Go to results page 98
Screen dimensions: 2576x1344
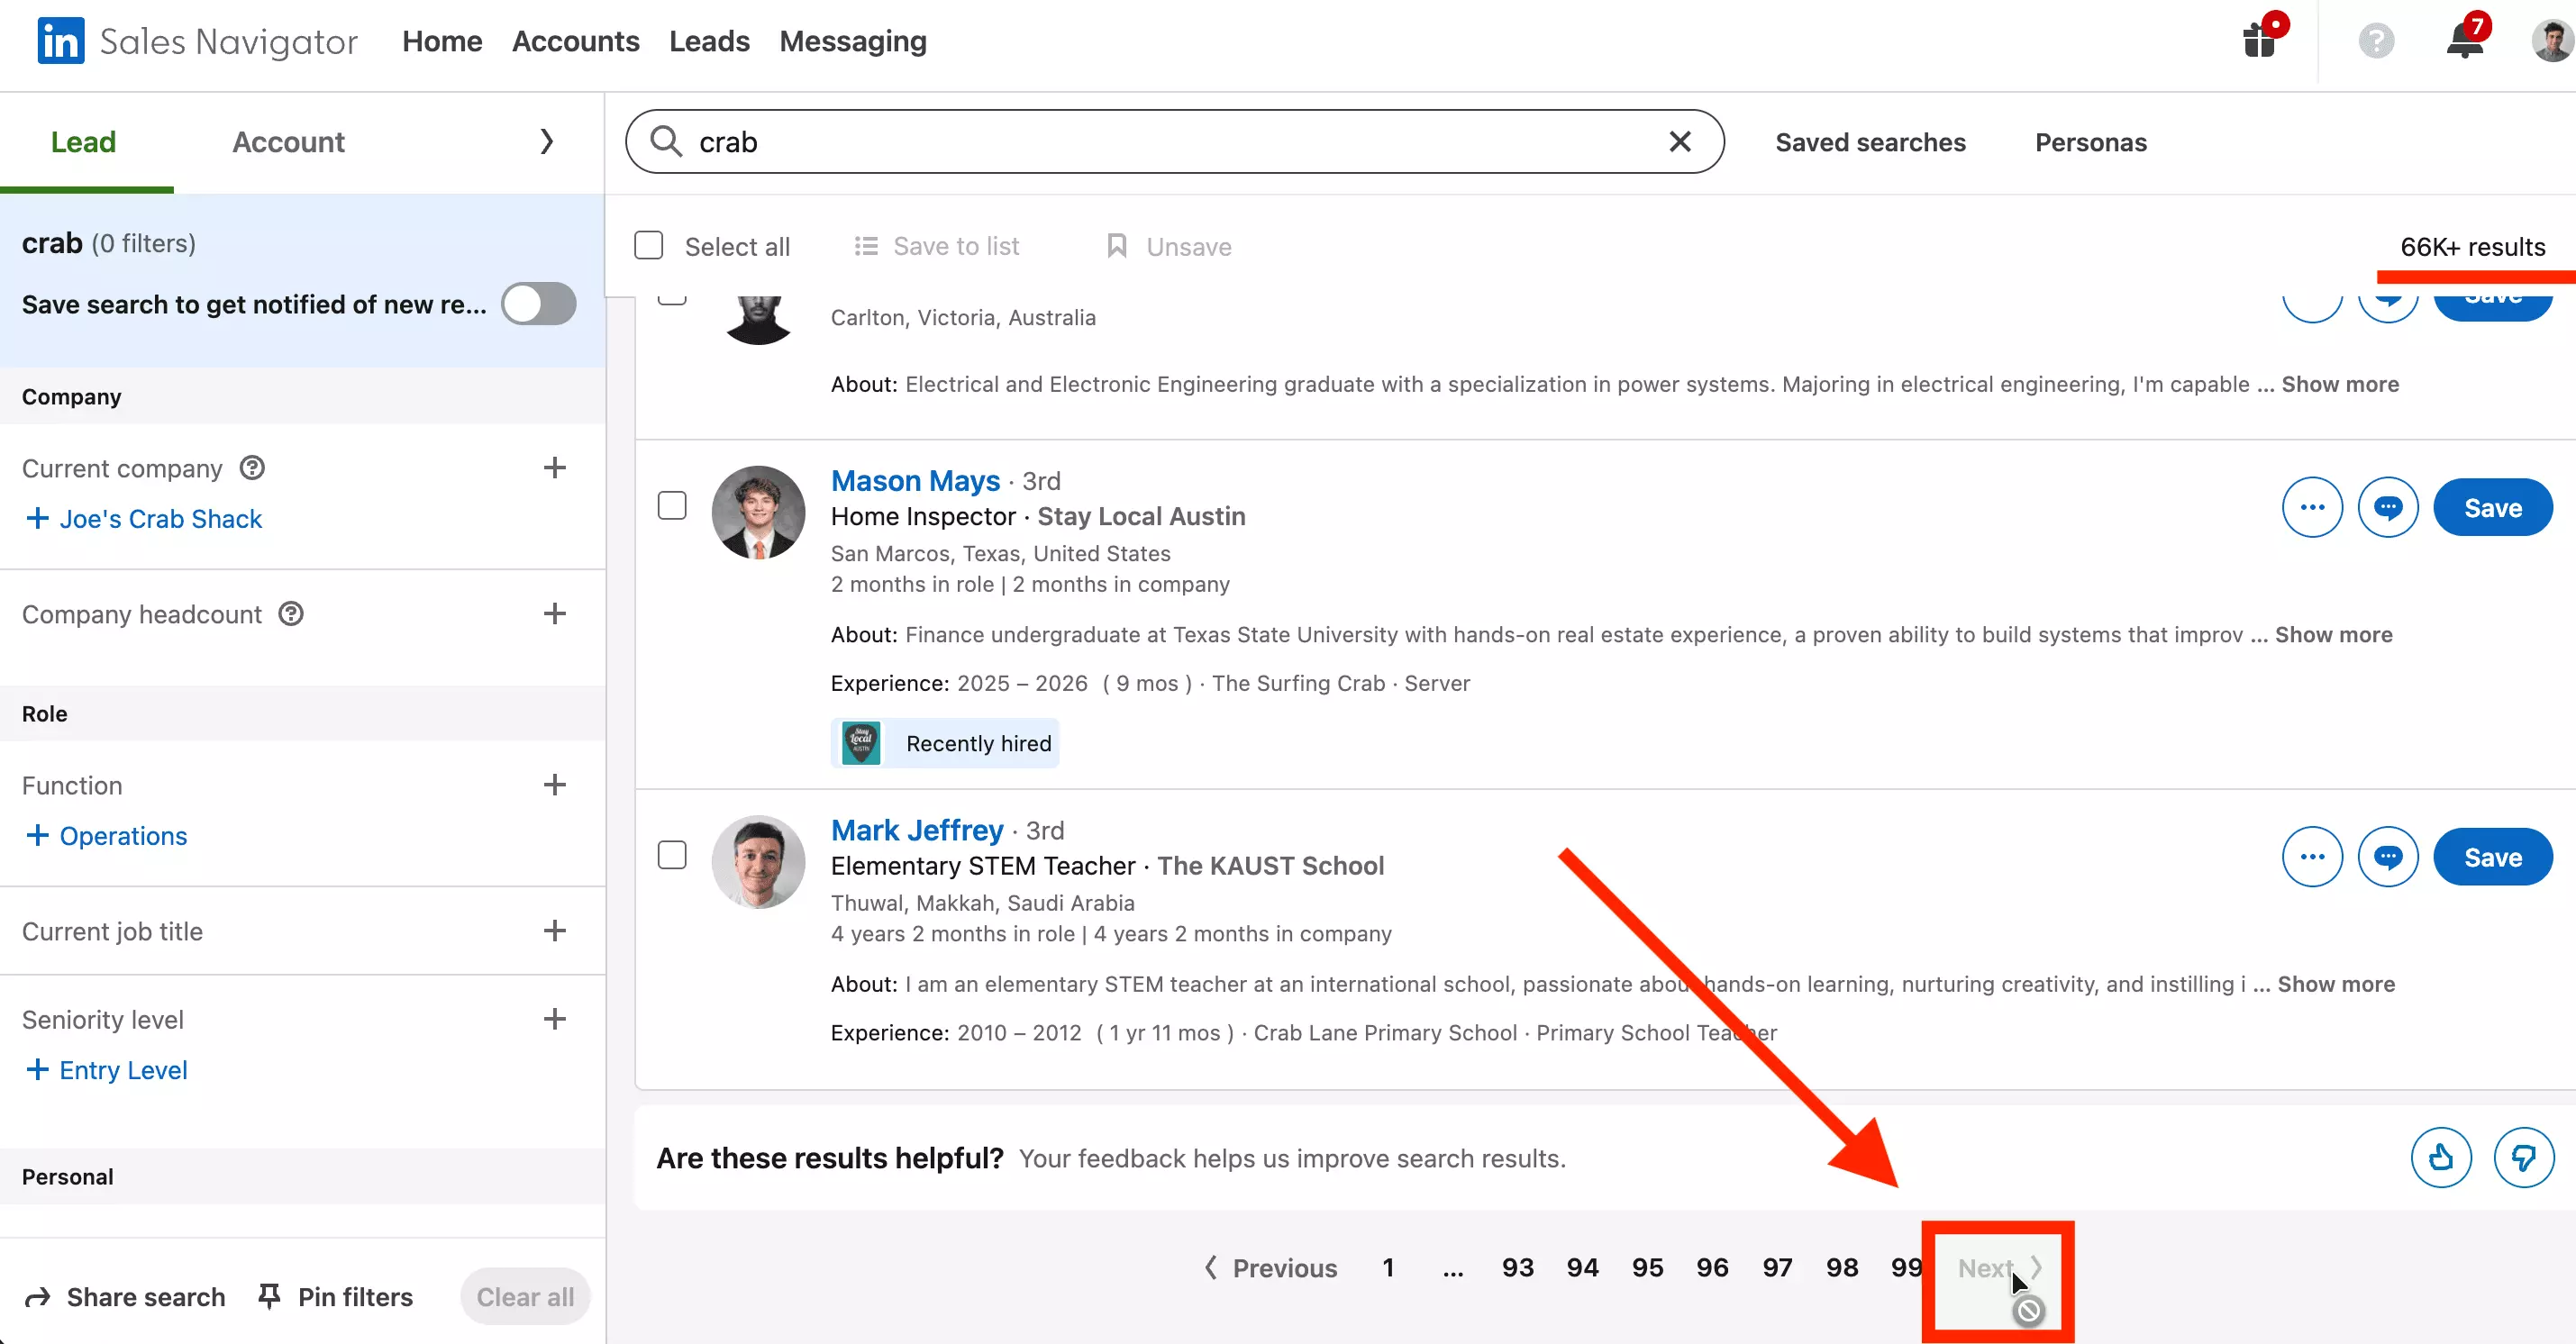point(1842,1268)
